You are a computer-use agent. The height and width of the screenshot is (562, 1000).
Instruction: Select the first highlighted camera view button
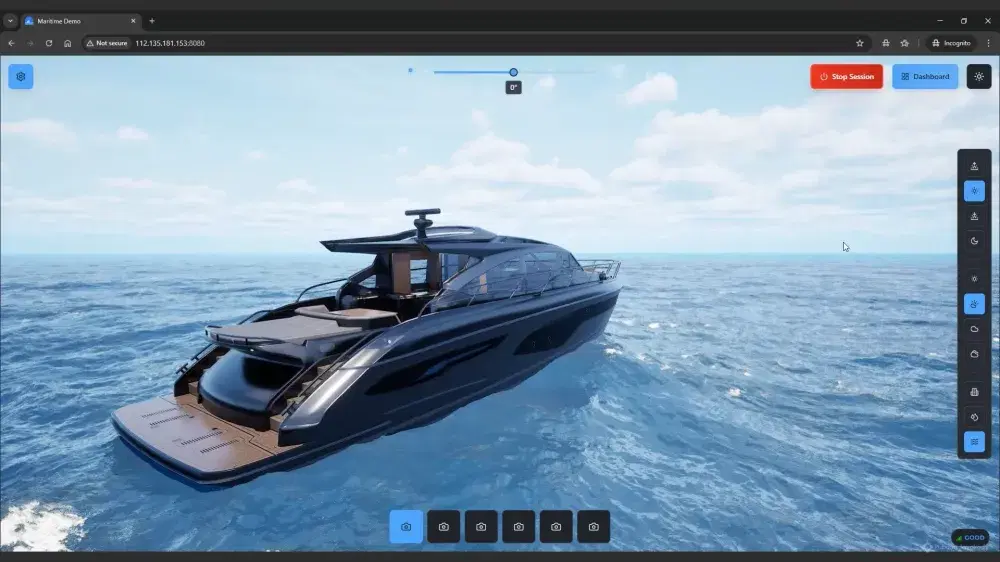406,527
